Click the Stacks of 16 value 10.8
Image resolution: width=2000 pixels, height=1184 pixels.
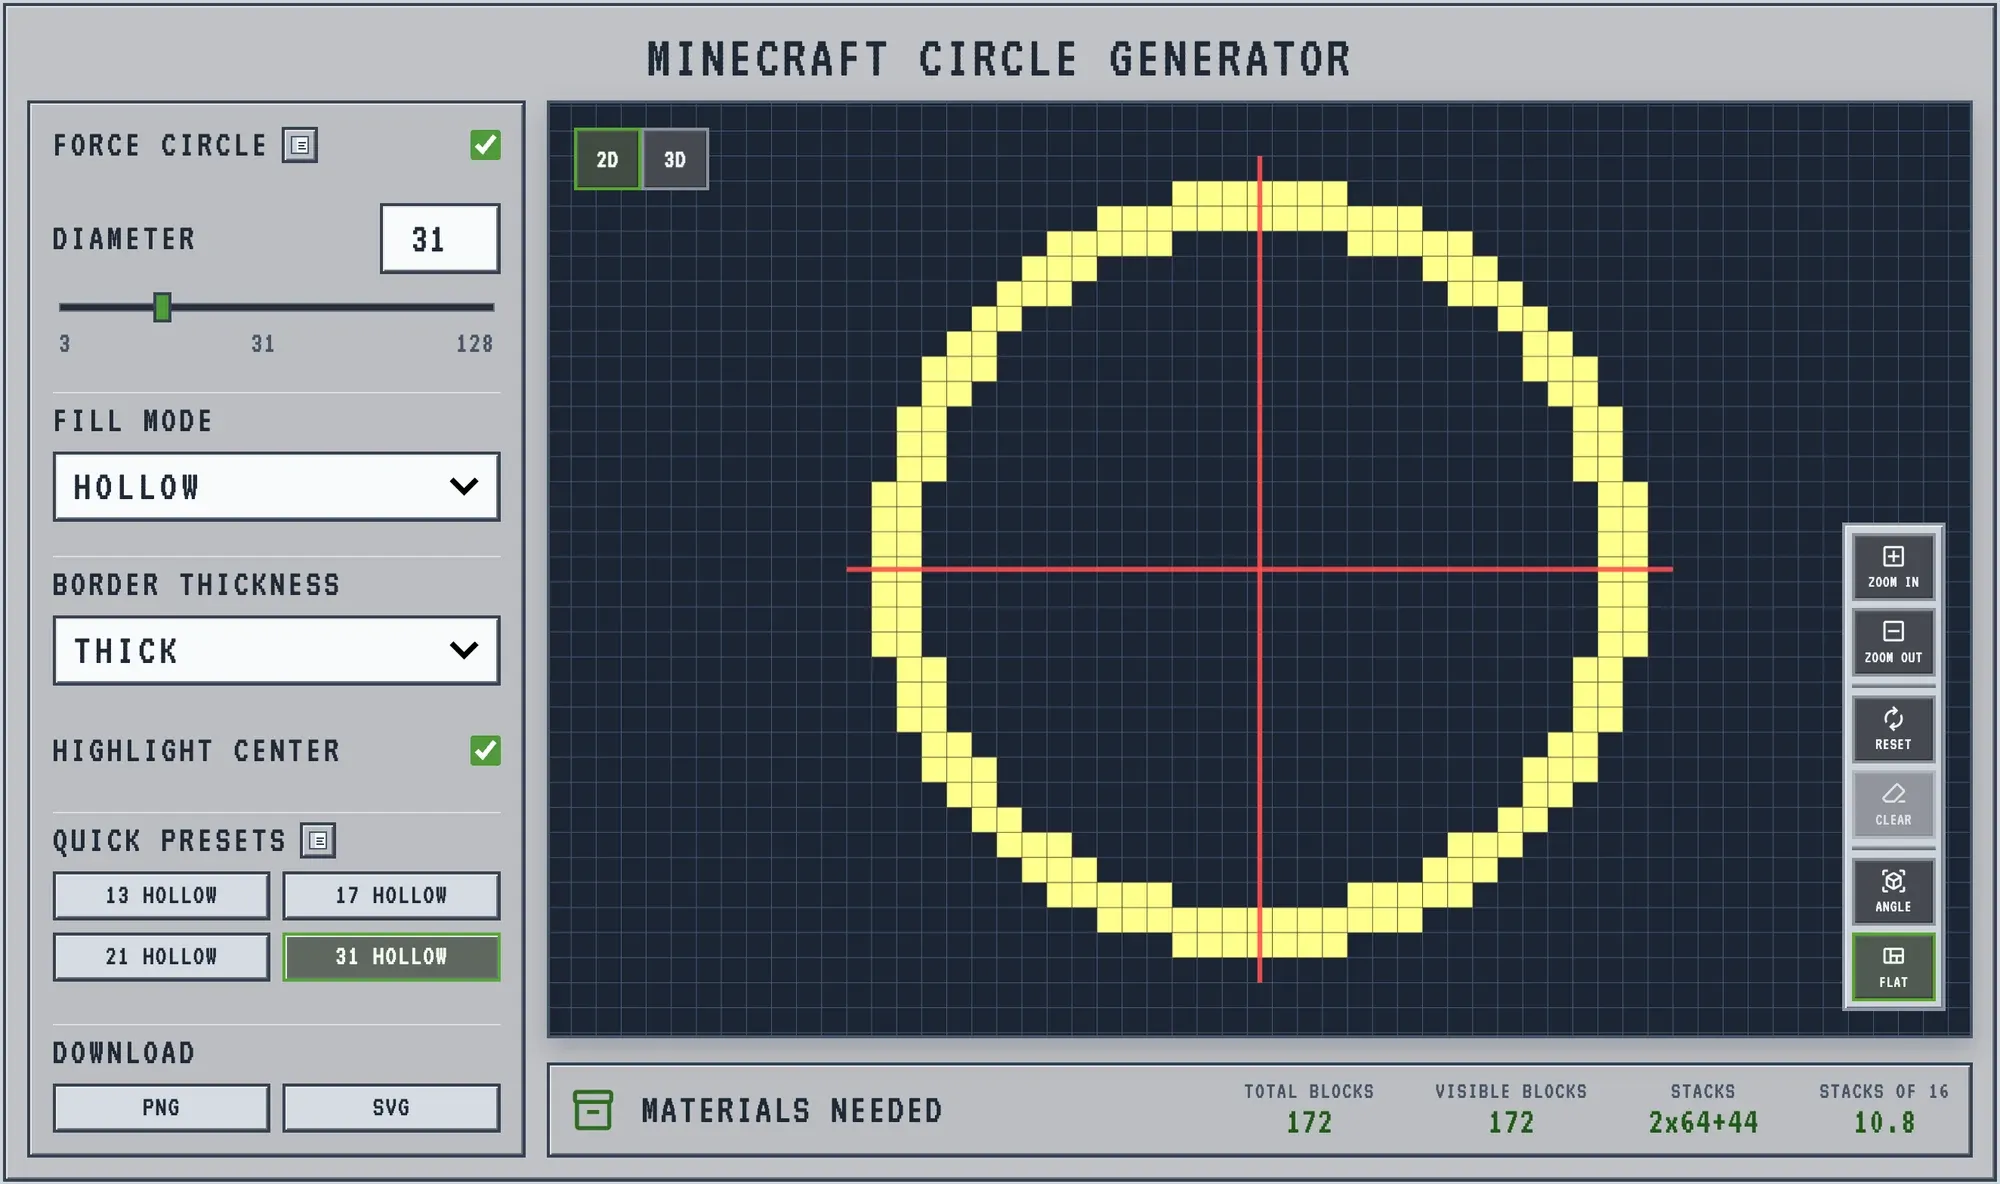click(x=1884, y=1123)
